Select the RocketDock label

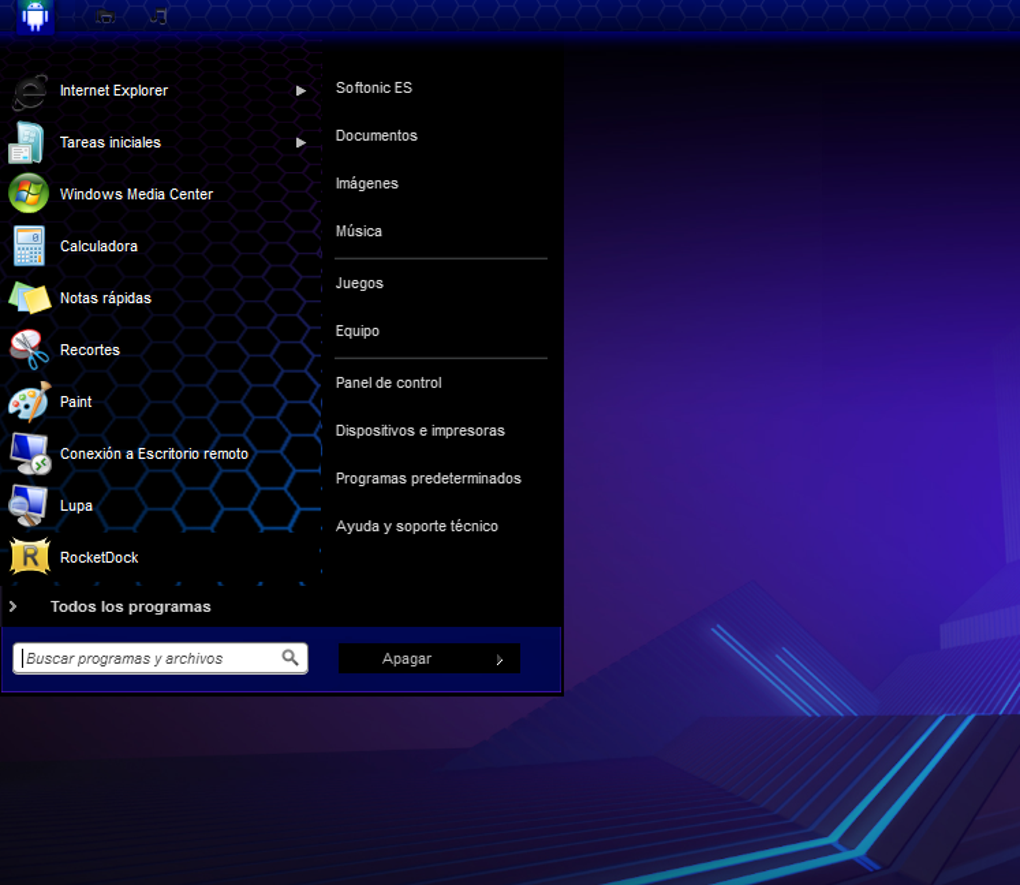click(99, 558)
